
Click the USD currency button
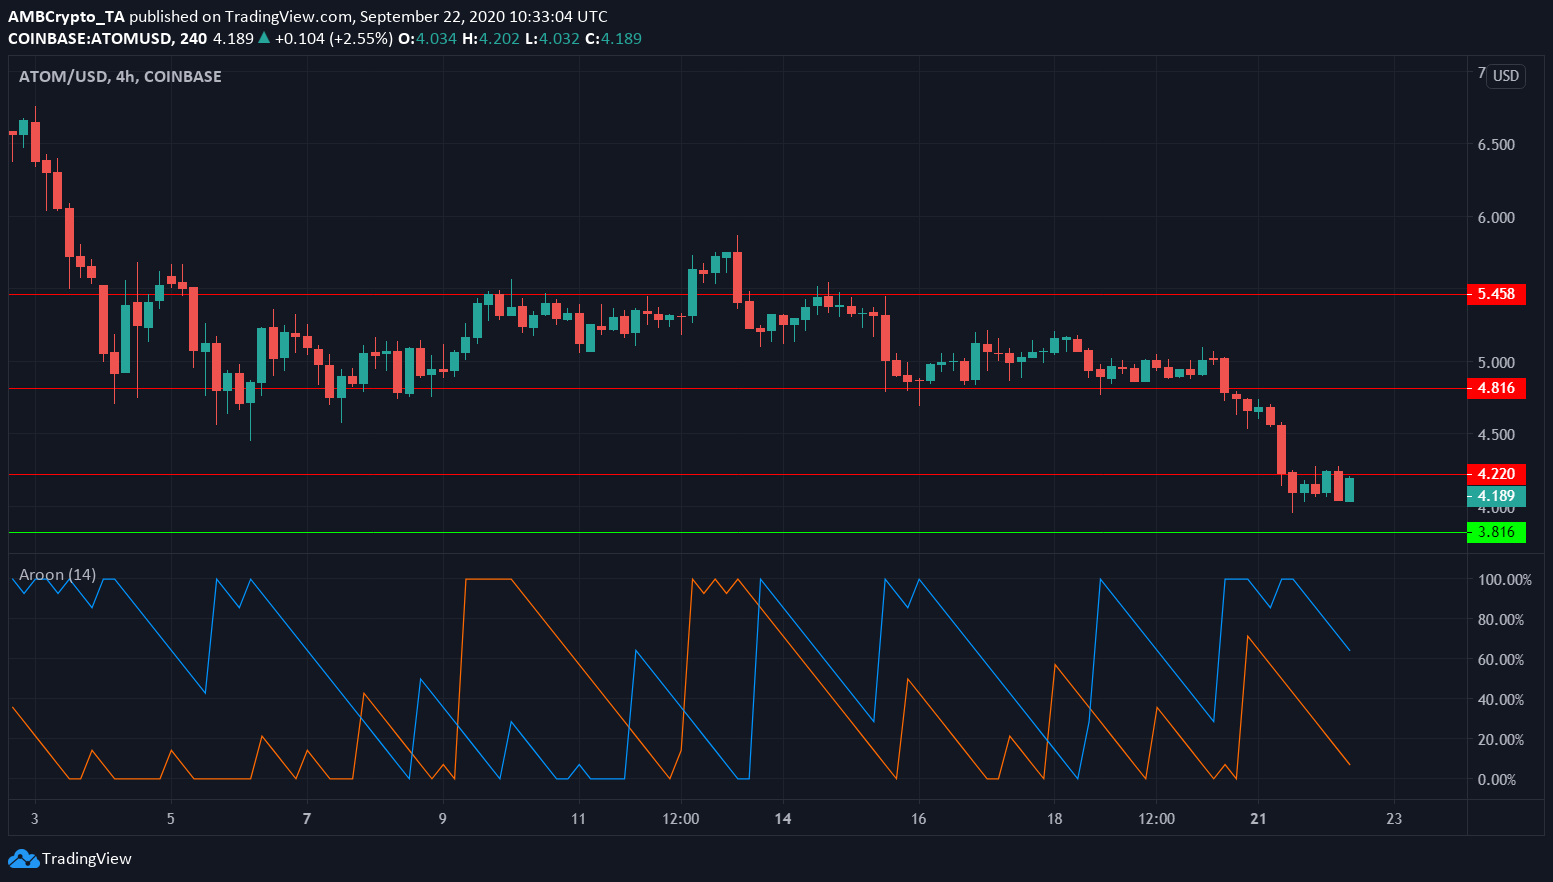point(1506,76)
